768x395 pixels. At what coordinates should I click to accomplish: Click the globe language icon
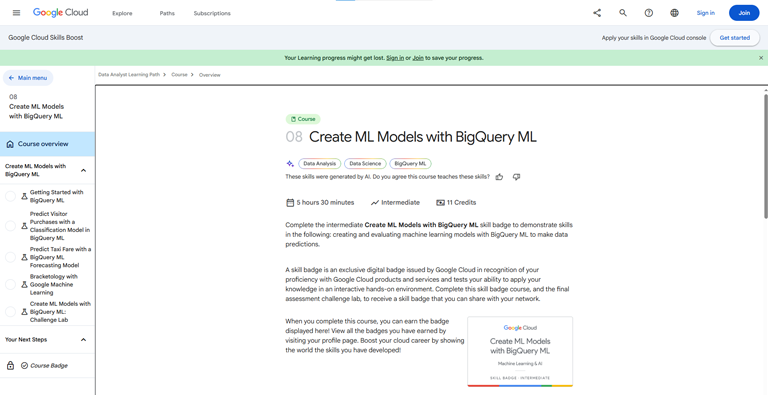click(674, 13)
